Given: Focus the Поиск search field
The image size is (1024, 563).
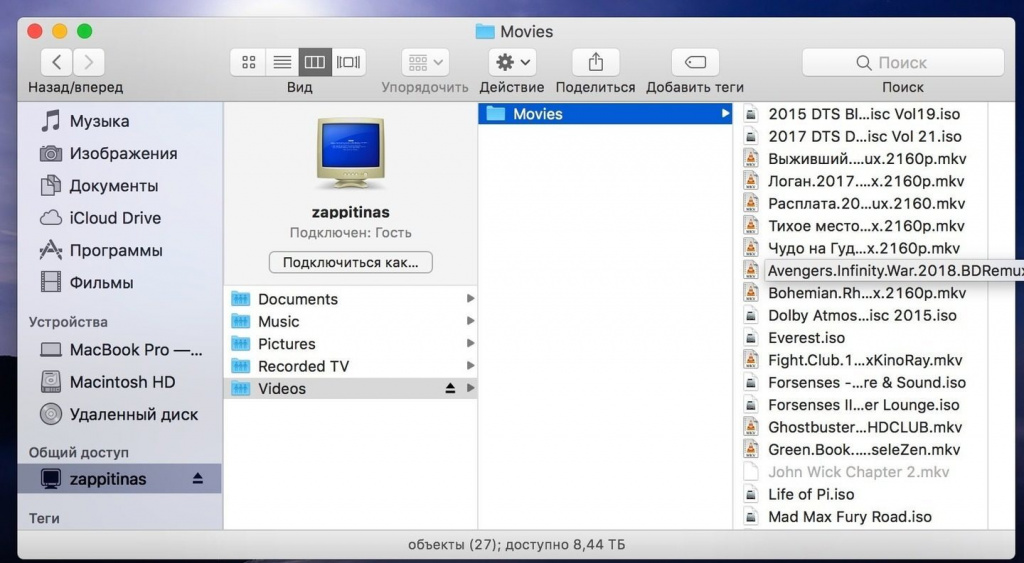Looking at the screenshot, I should tap(903, 63).
